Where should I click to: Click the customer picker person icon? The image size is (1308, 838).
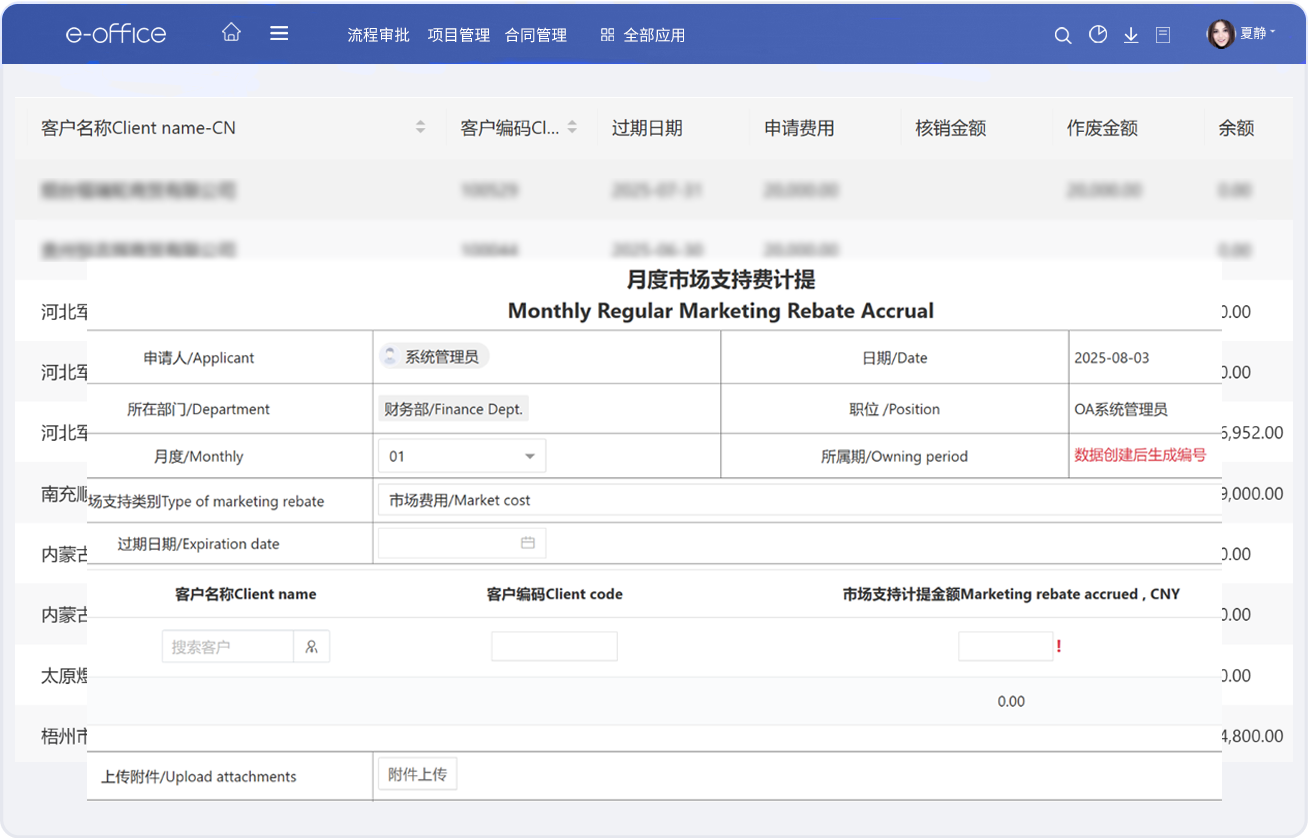pos(312,647)
